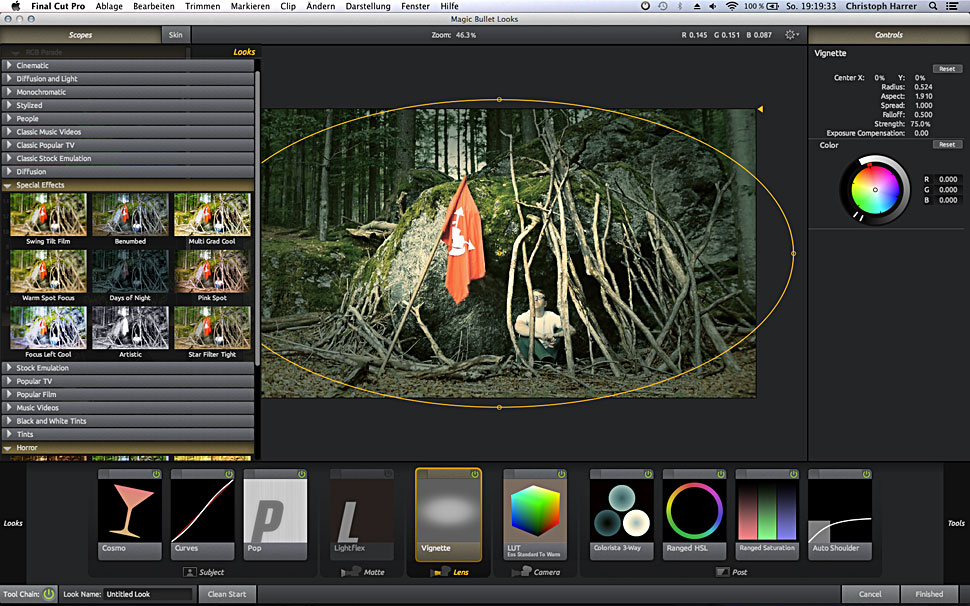Toggle power on the Cosmo tool
The height and width of the screenshot is (606, 970).
click(x=156, y=474)
